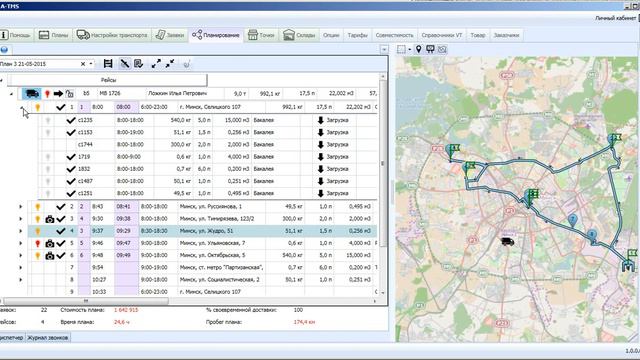
Task: Click the checklist document toolbar icon
Action: [139, 64]
